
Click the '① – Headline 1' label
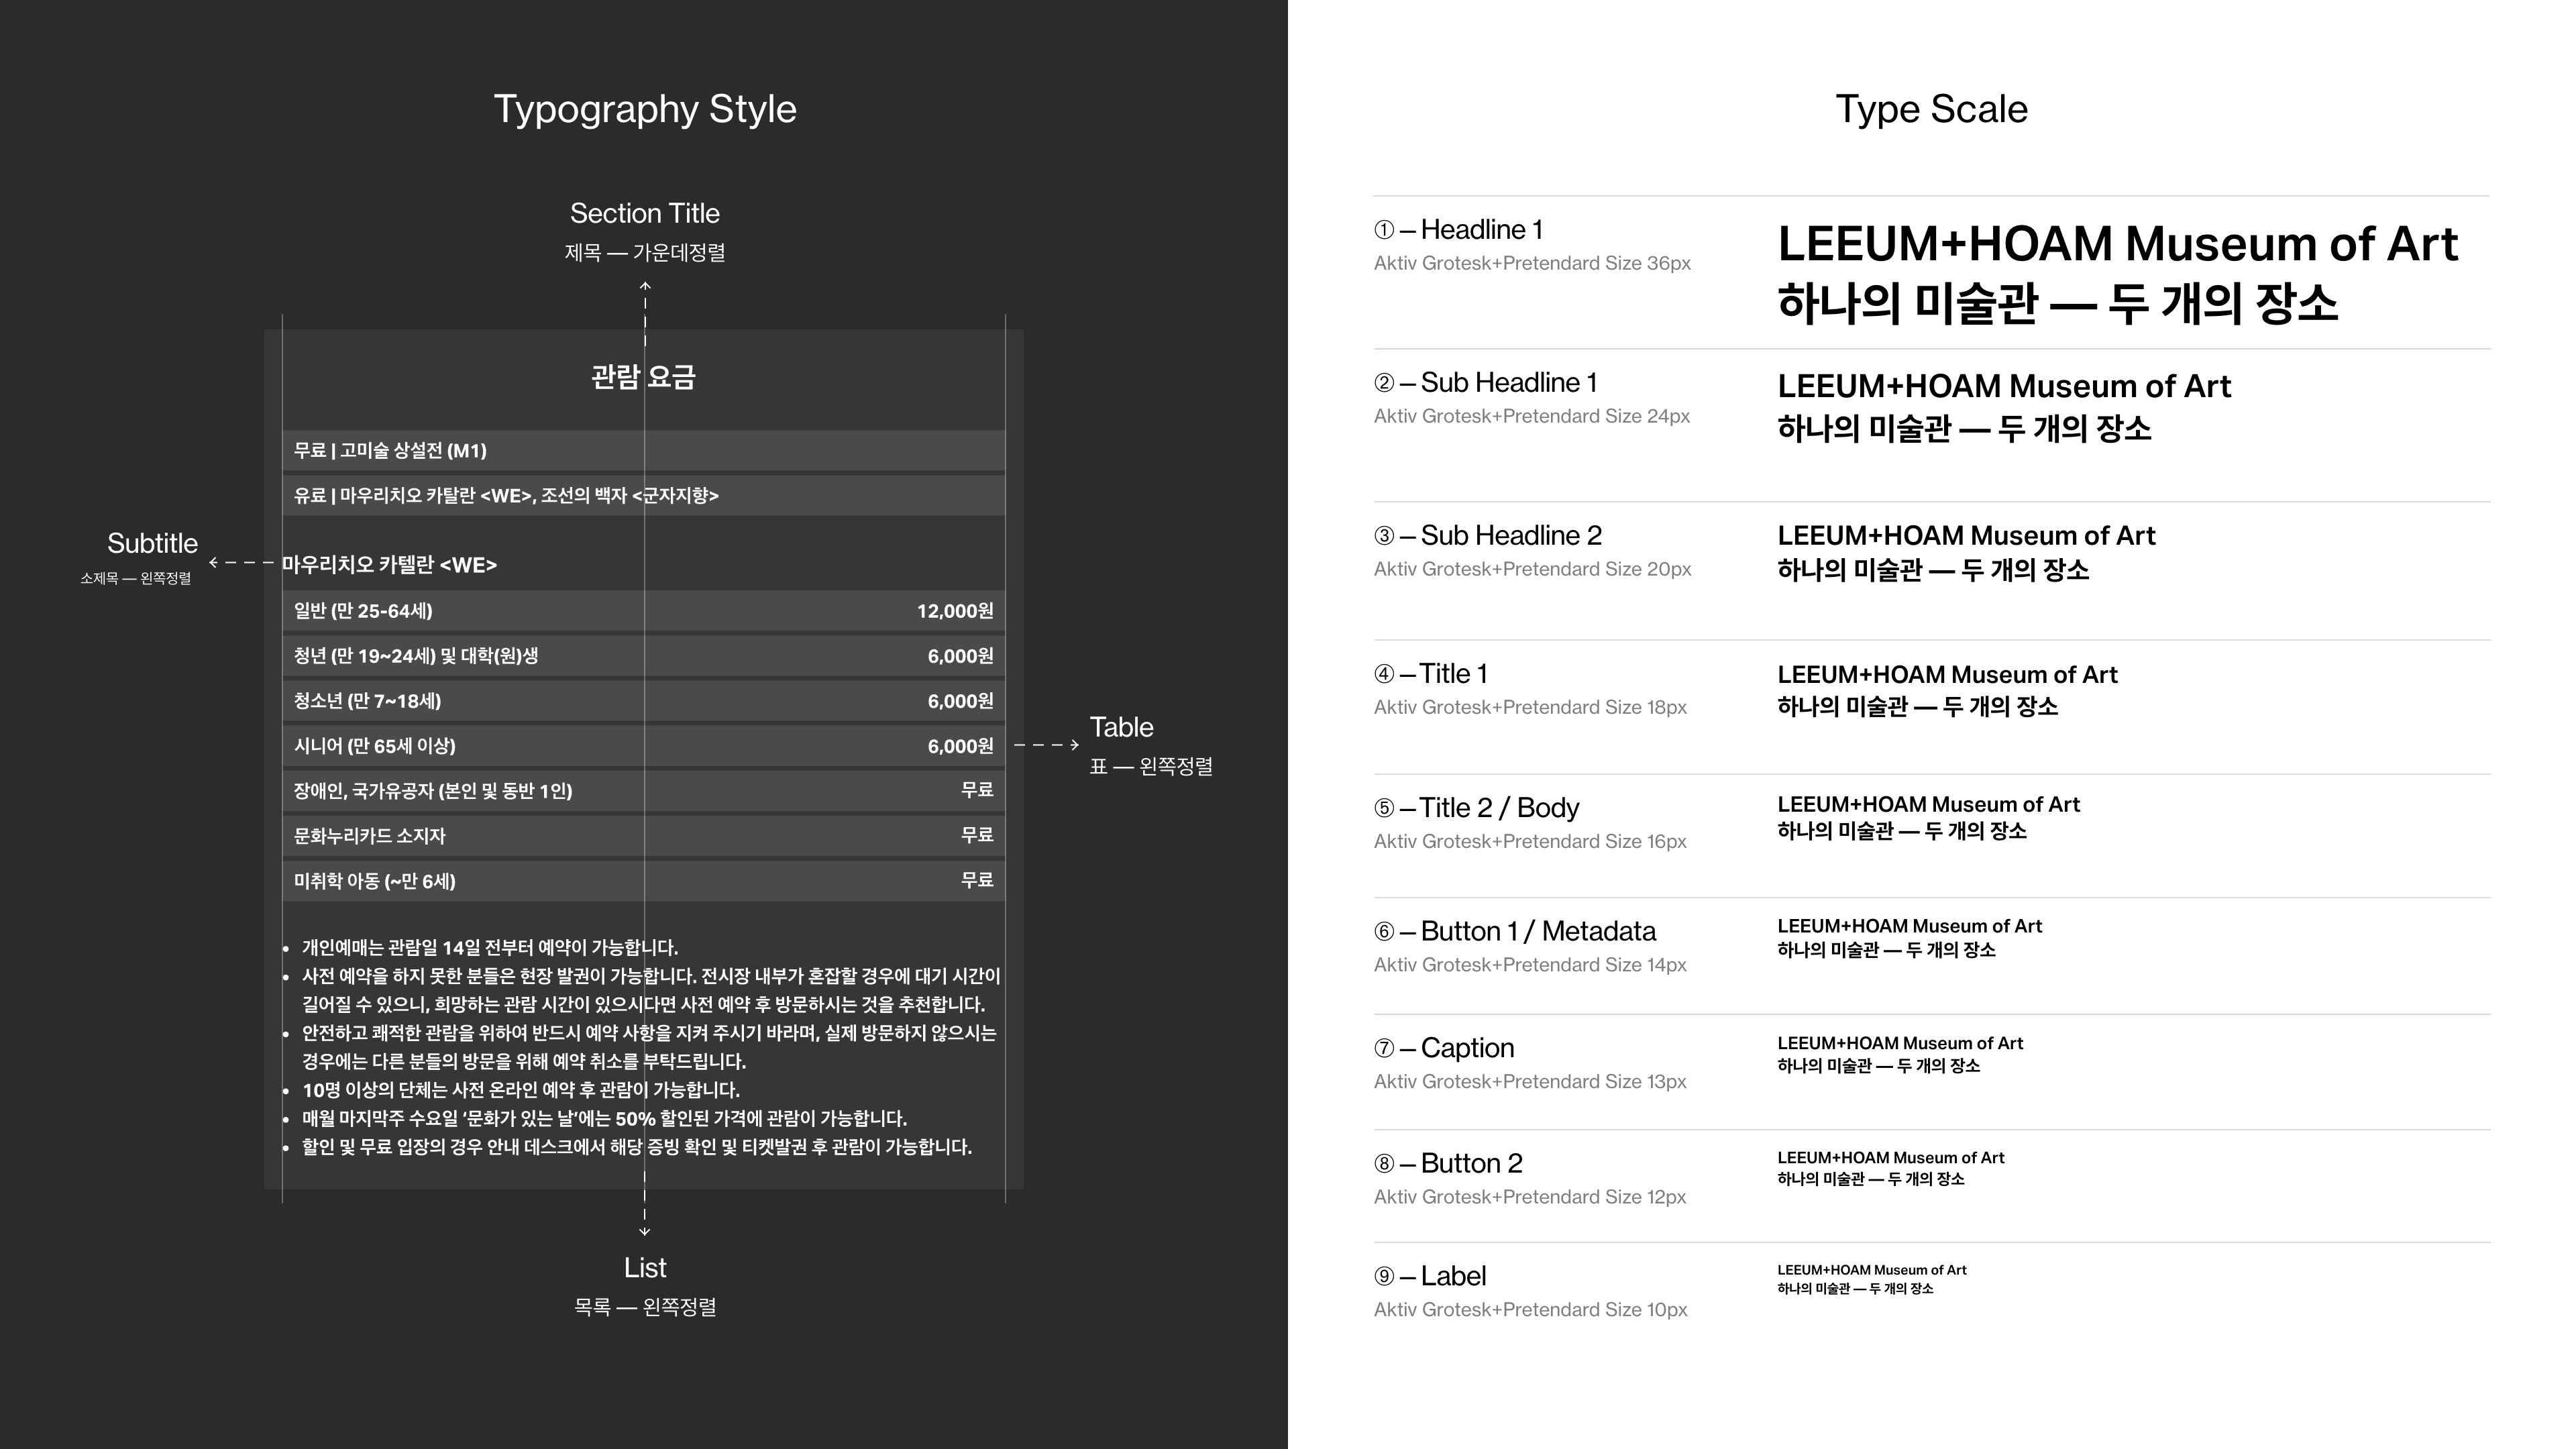(x=1458, y=230)
